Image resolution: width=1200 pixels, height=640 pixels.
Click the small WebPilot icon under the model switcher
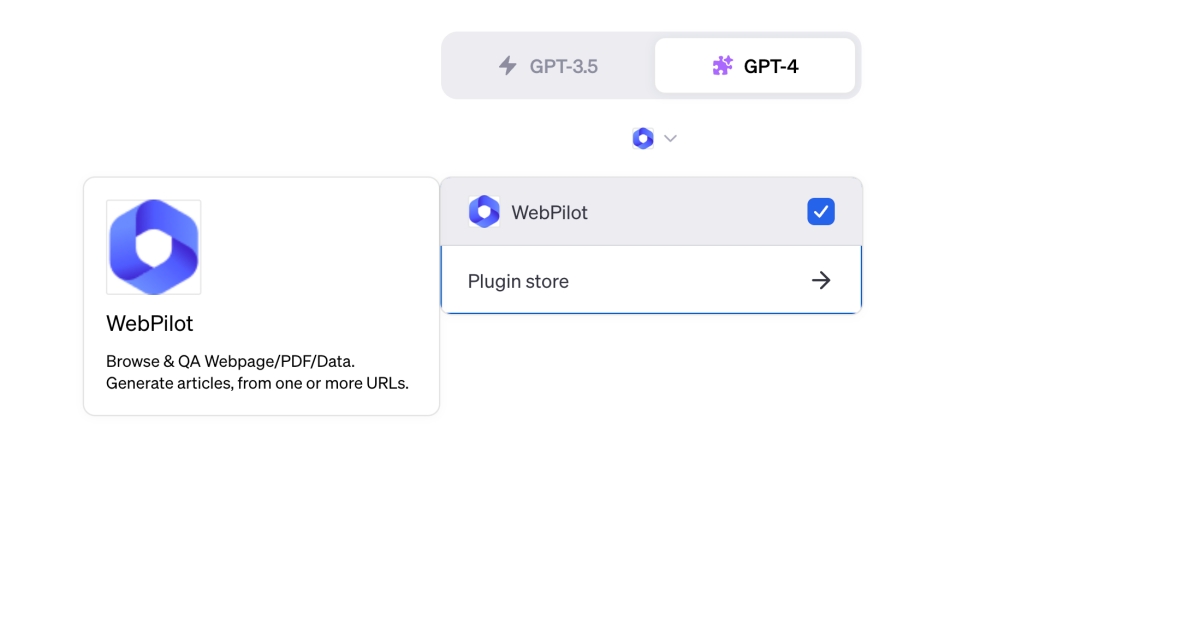[x=643, y=139]
